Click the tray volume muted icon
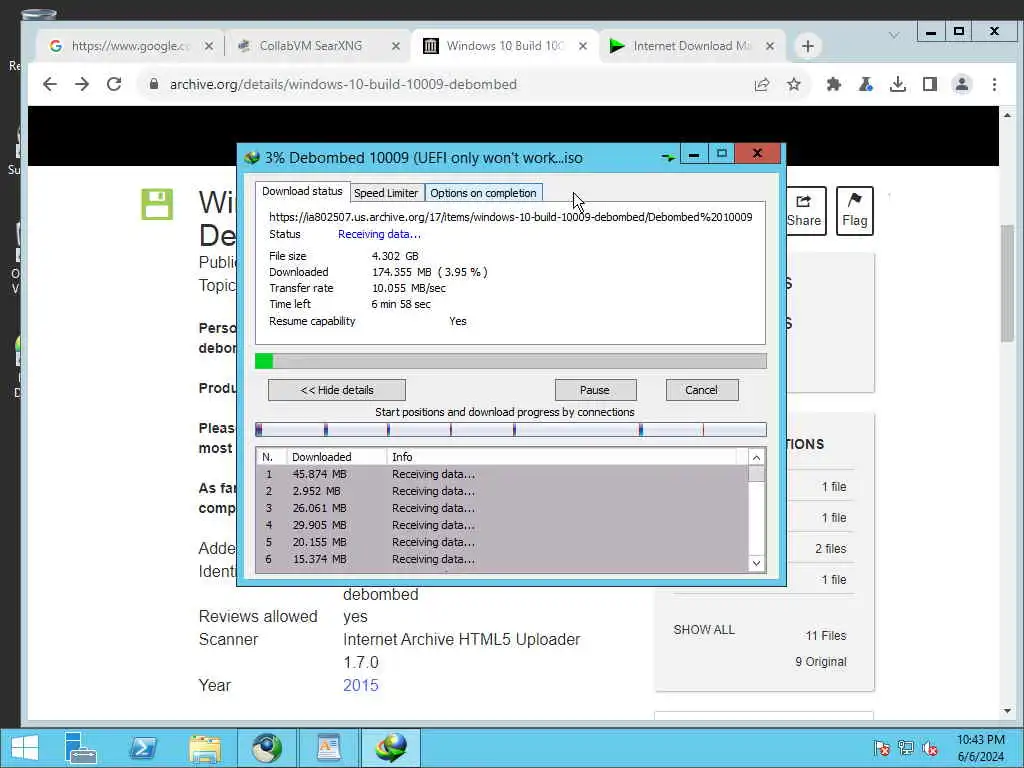Viewport: 1024px width, 768px height. pyautogui.click(x=930, y=748)
